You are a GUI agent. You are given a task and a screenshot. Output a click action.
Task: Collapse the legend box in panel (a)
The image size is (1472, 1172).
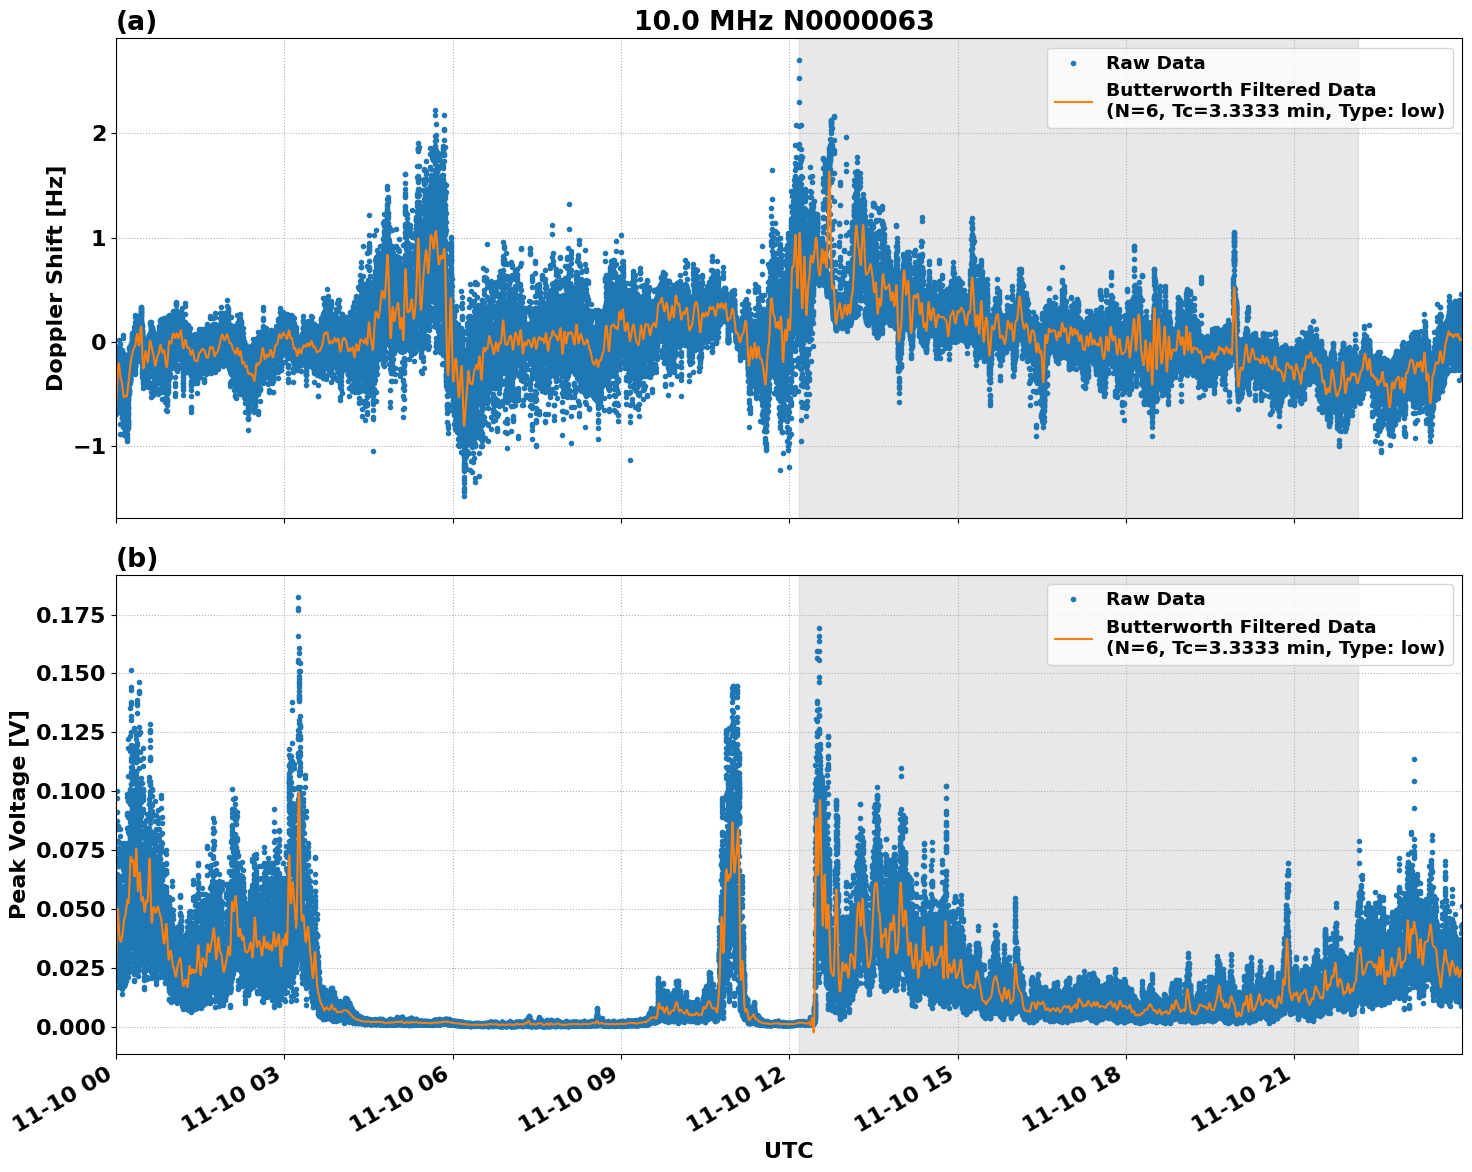pos(1248,87)
